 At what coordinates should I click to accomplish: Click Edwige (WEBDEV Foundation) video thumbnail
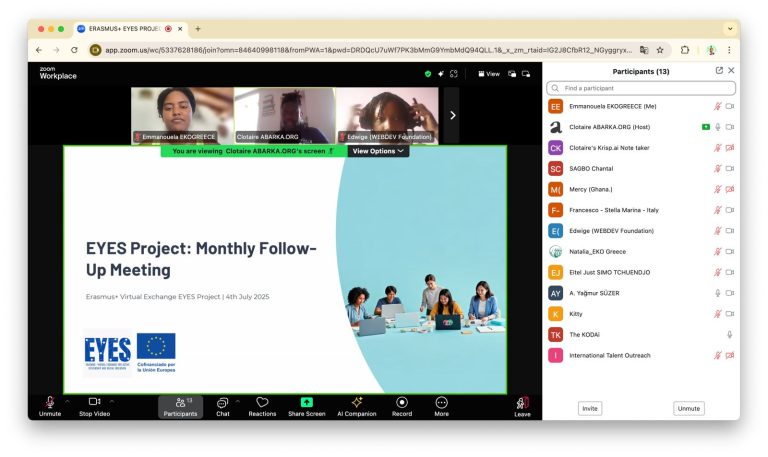(387, 115)
